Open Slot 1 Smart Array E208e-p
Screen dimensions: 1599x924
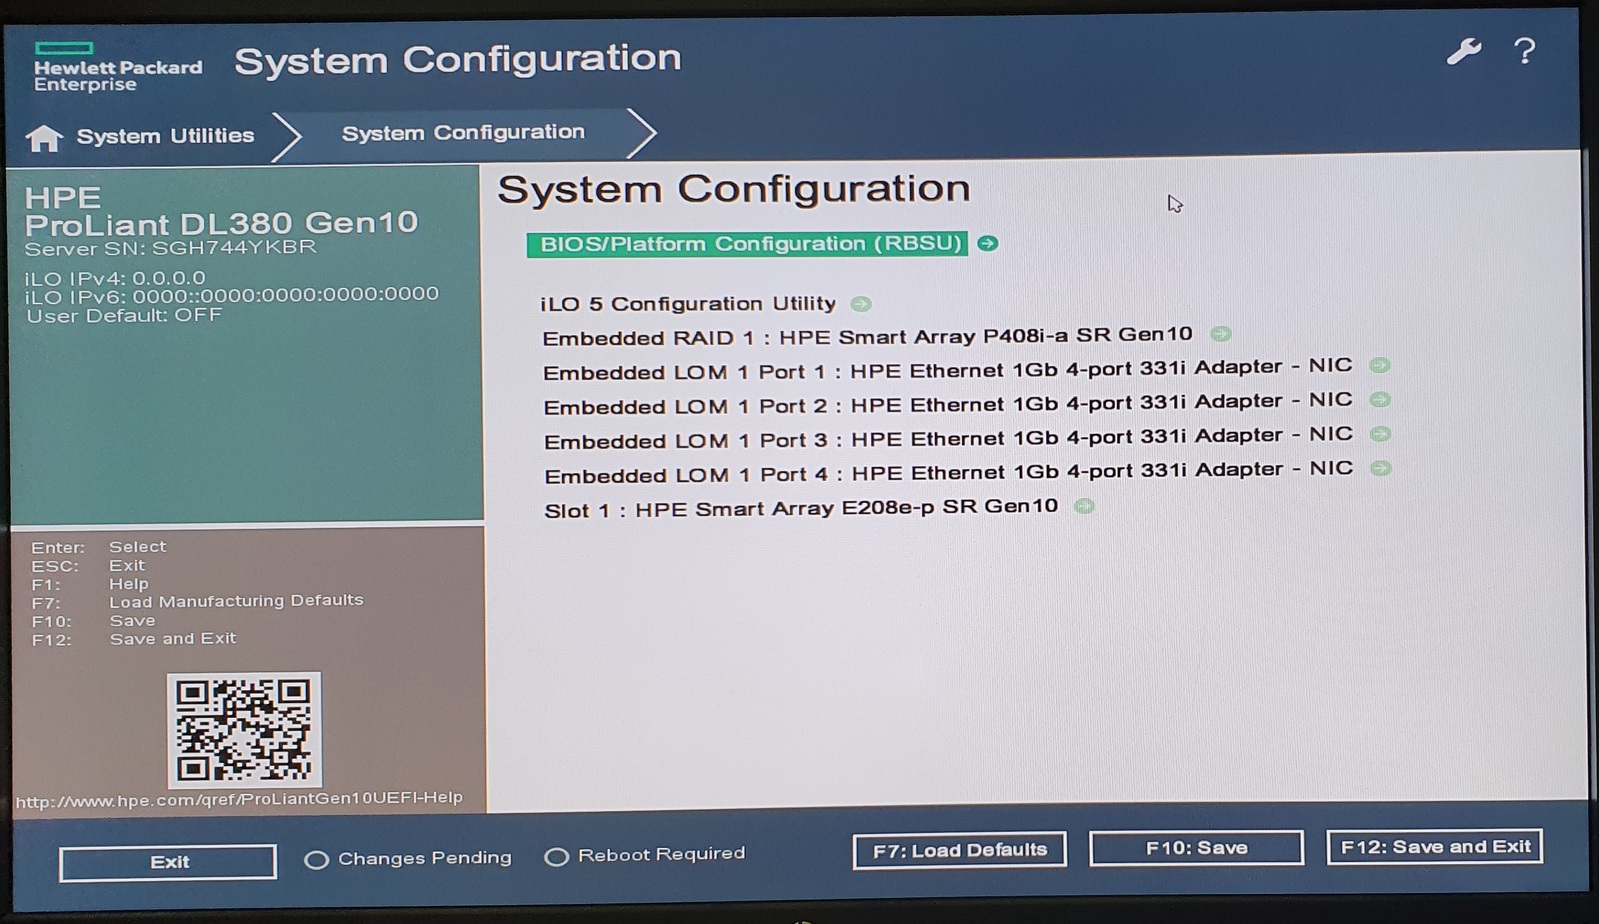801,508
